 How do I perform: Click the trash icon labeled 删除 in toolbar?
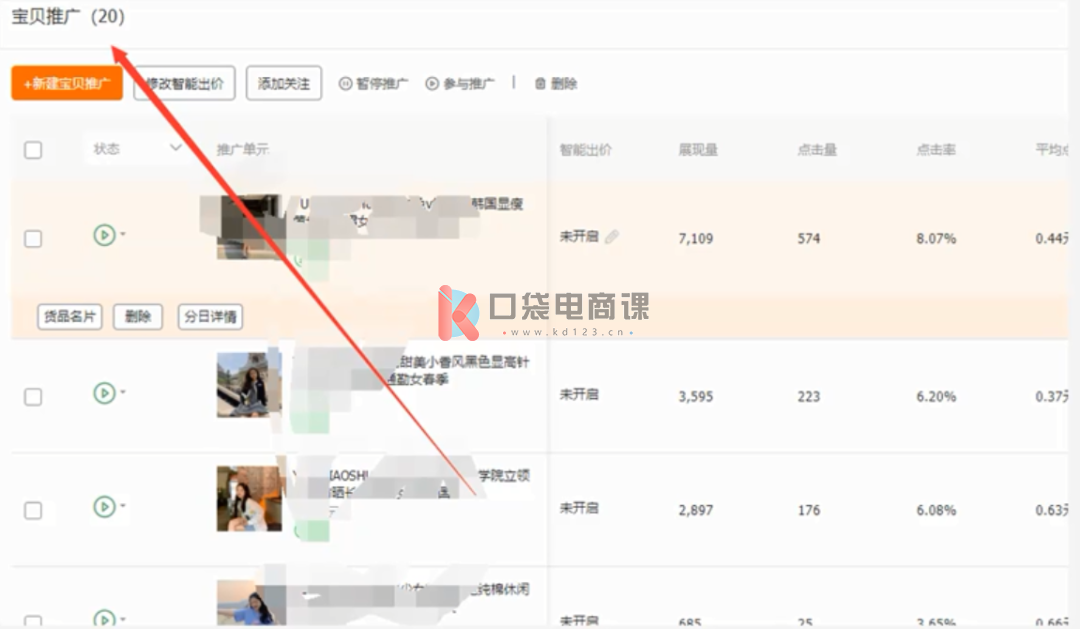(x=541, y=83)
